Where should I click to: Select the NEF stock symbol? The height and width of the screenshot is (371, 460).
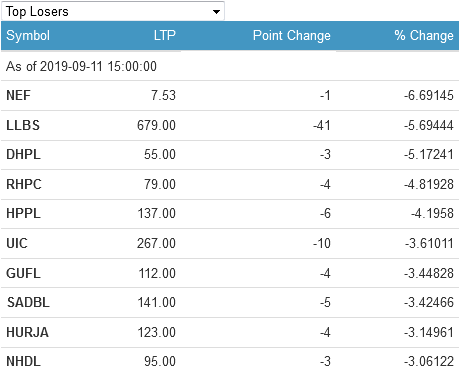(x=18, y=95)
